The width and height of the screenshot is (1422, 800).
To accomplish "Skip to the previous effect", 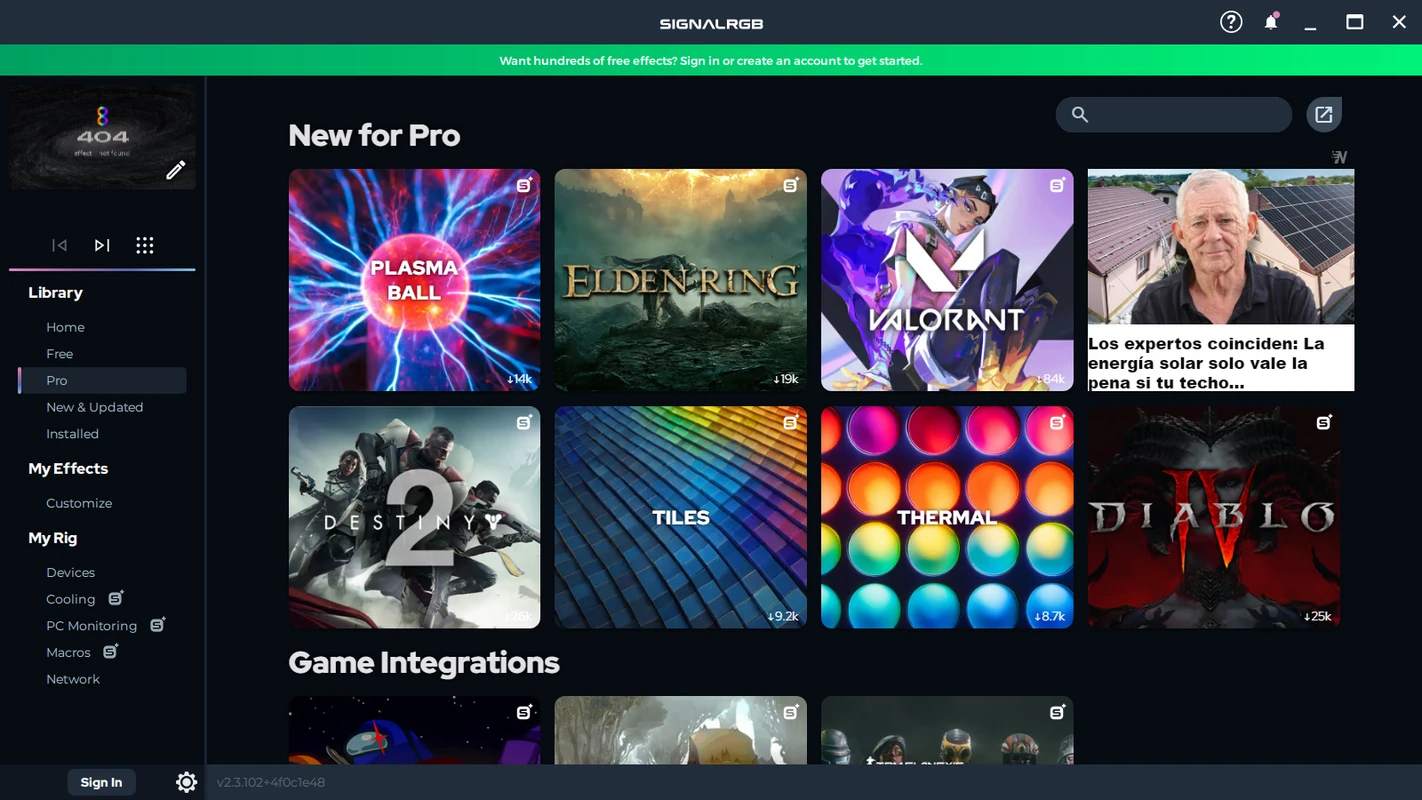I will [x=60, y=245].
